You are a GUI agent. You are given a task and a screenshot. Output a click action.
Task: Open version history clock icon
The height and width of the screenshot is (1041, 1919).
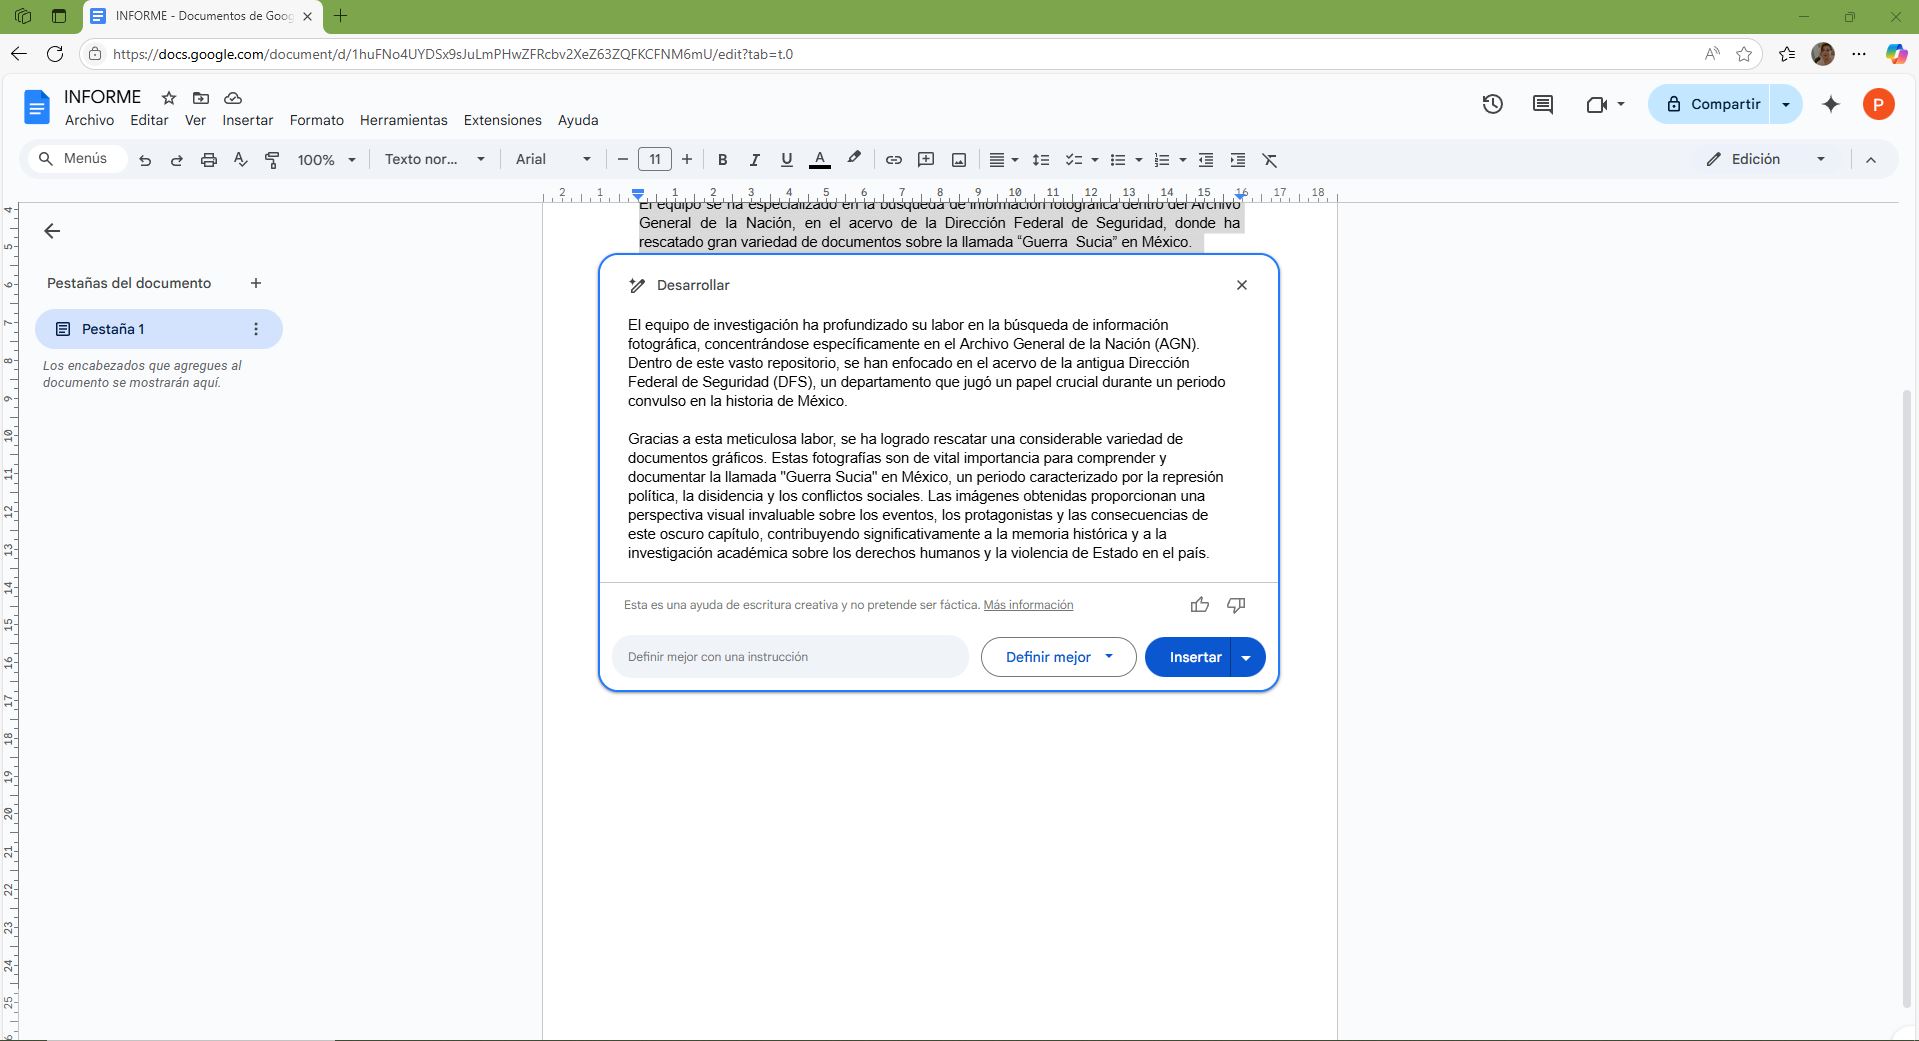point(1492,104)
